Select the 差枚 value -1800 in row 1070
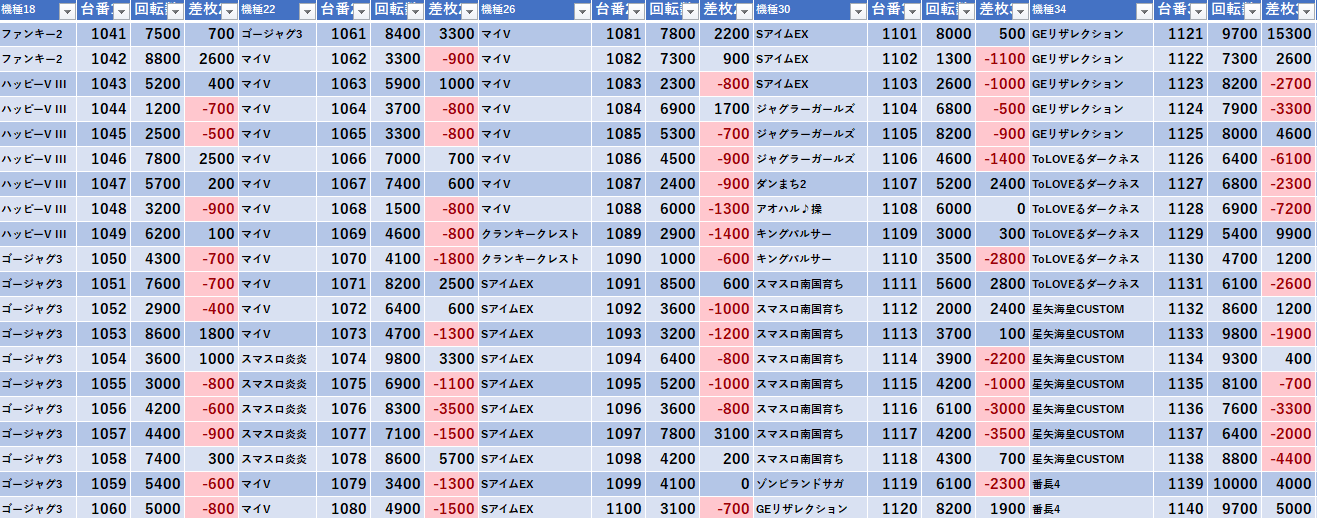This screenshot has width=1317, height=518. click(452, 259)
